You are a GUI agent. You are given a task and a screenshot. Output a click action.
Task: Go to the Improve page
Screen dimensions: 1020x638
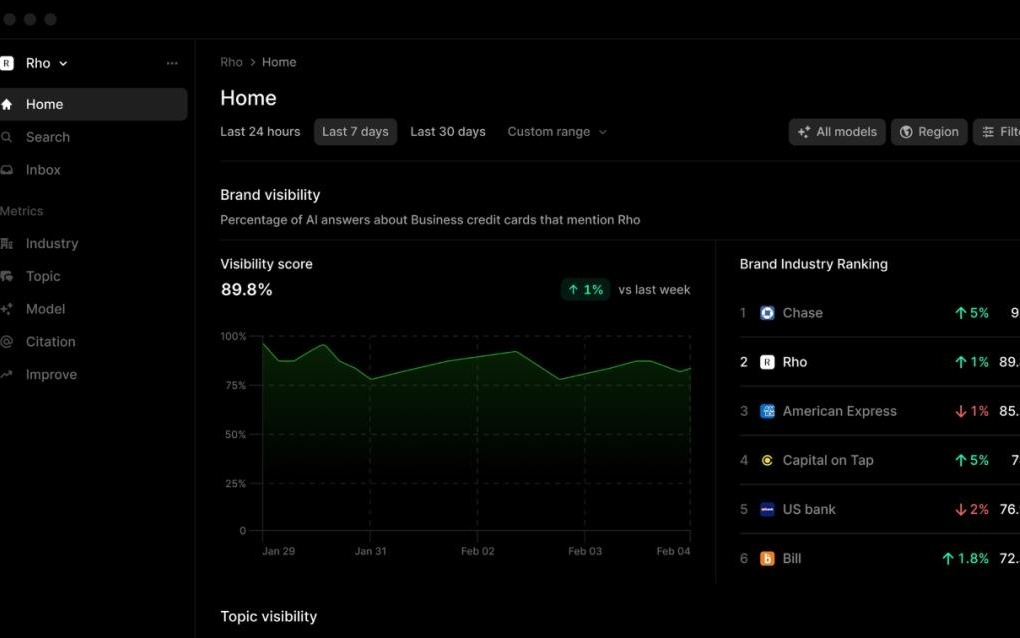51,375
